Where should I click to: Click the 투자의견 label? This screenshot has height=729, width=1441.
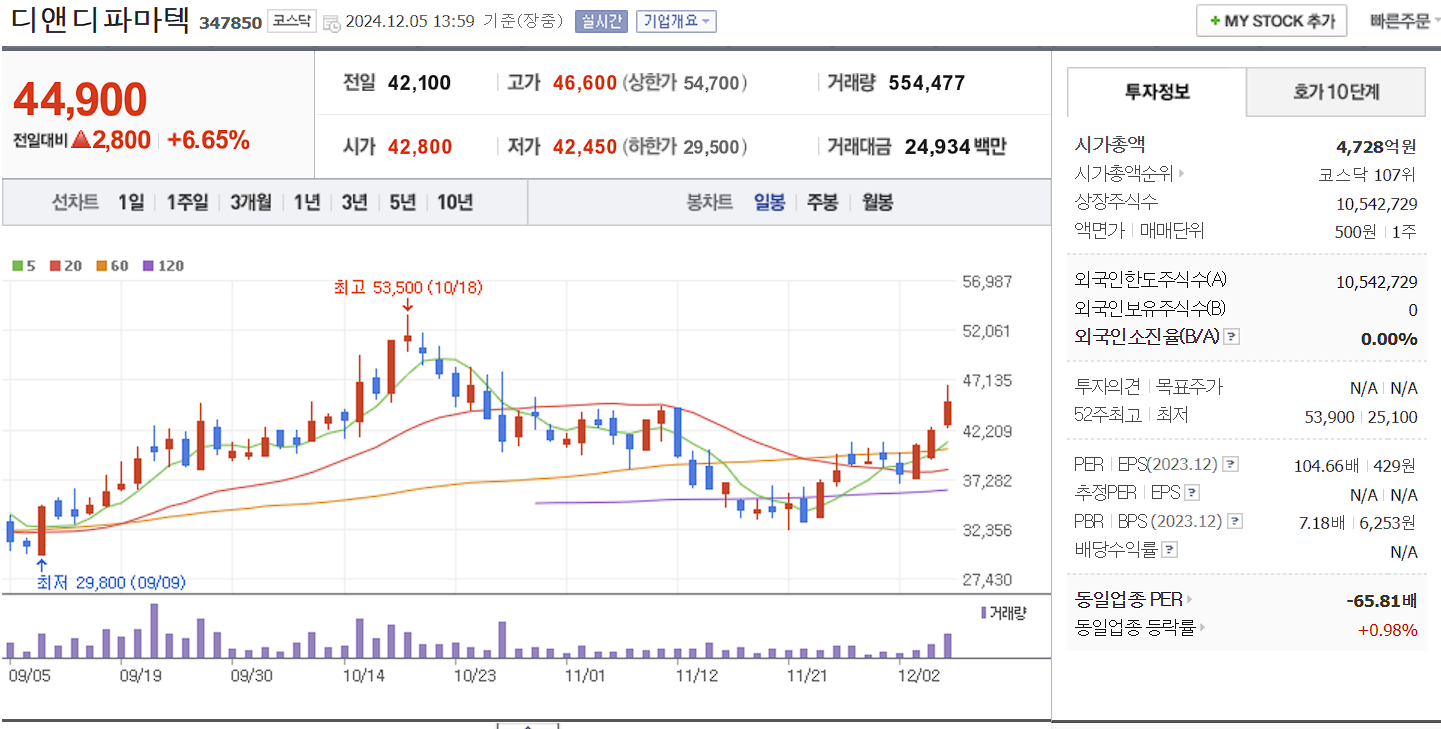coord(1107,386)
